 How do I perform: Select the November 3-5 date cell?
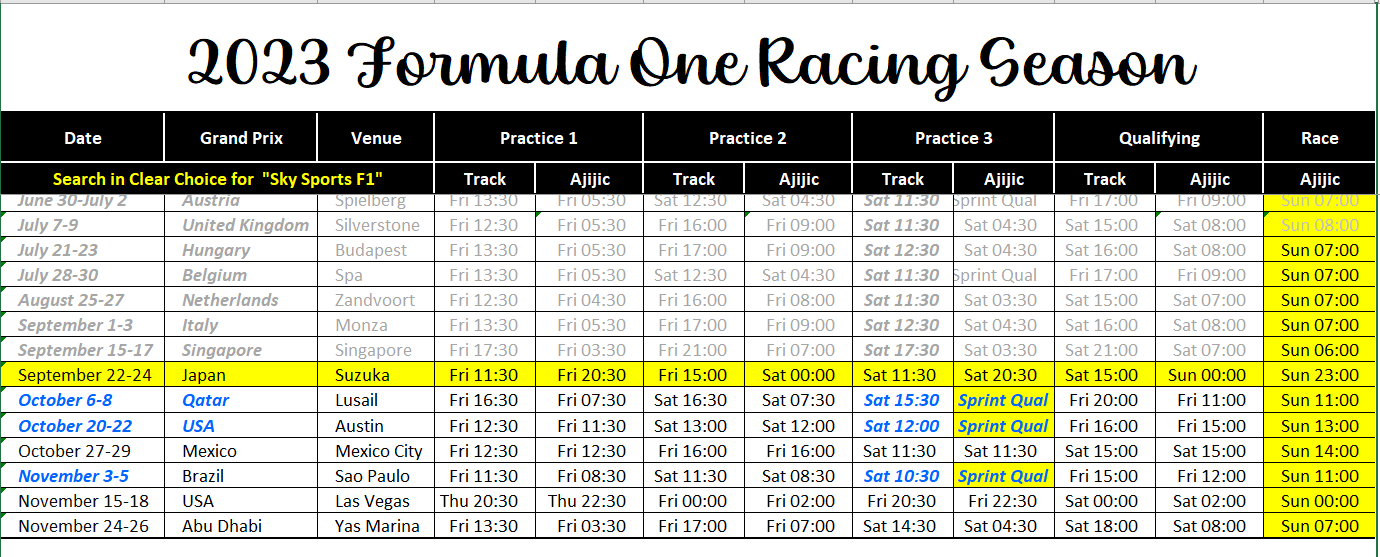pos(82,476)
